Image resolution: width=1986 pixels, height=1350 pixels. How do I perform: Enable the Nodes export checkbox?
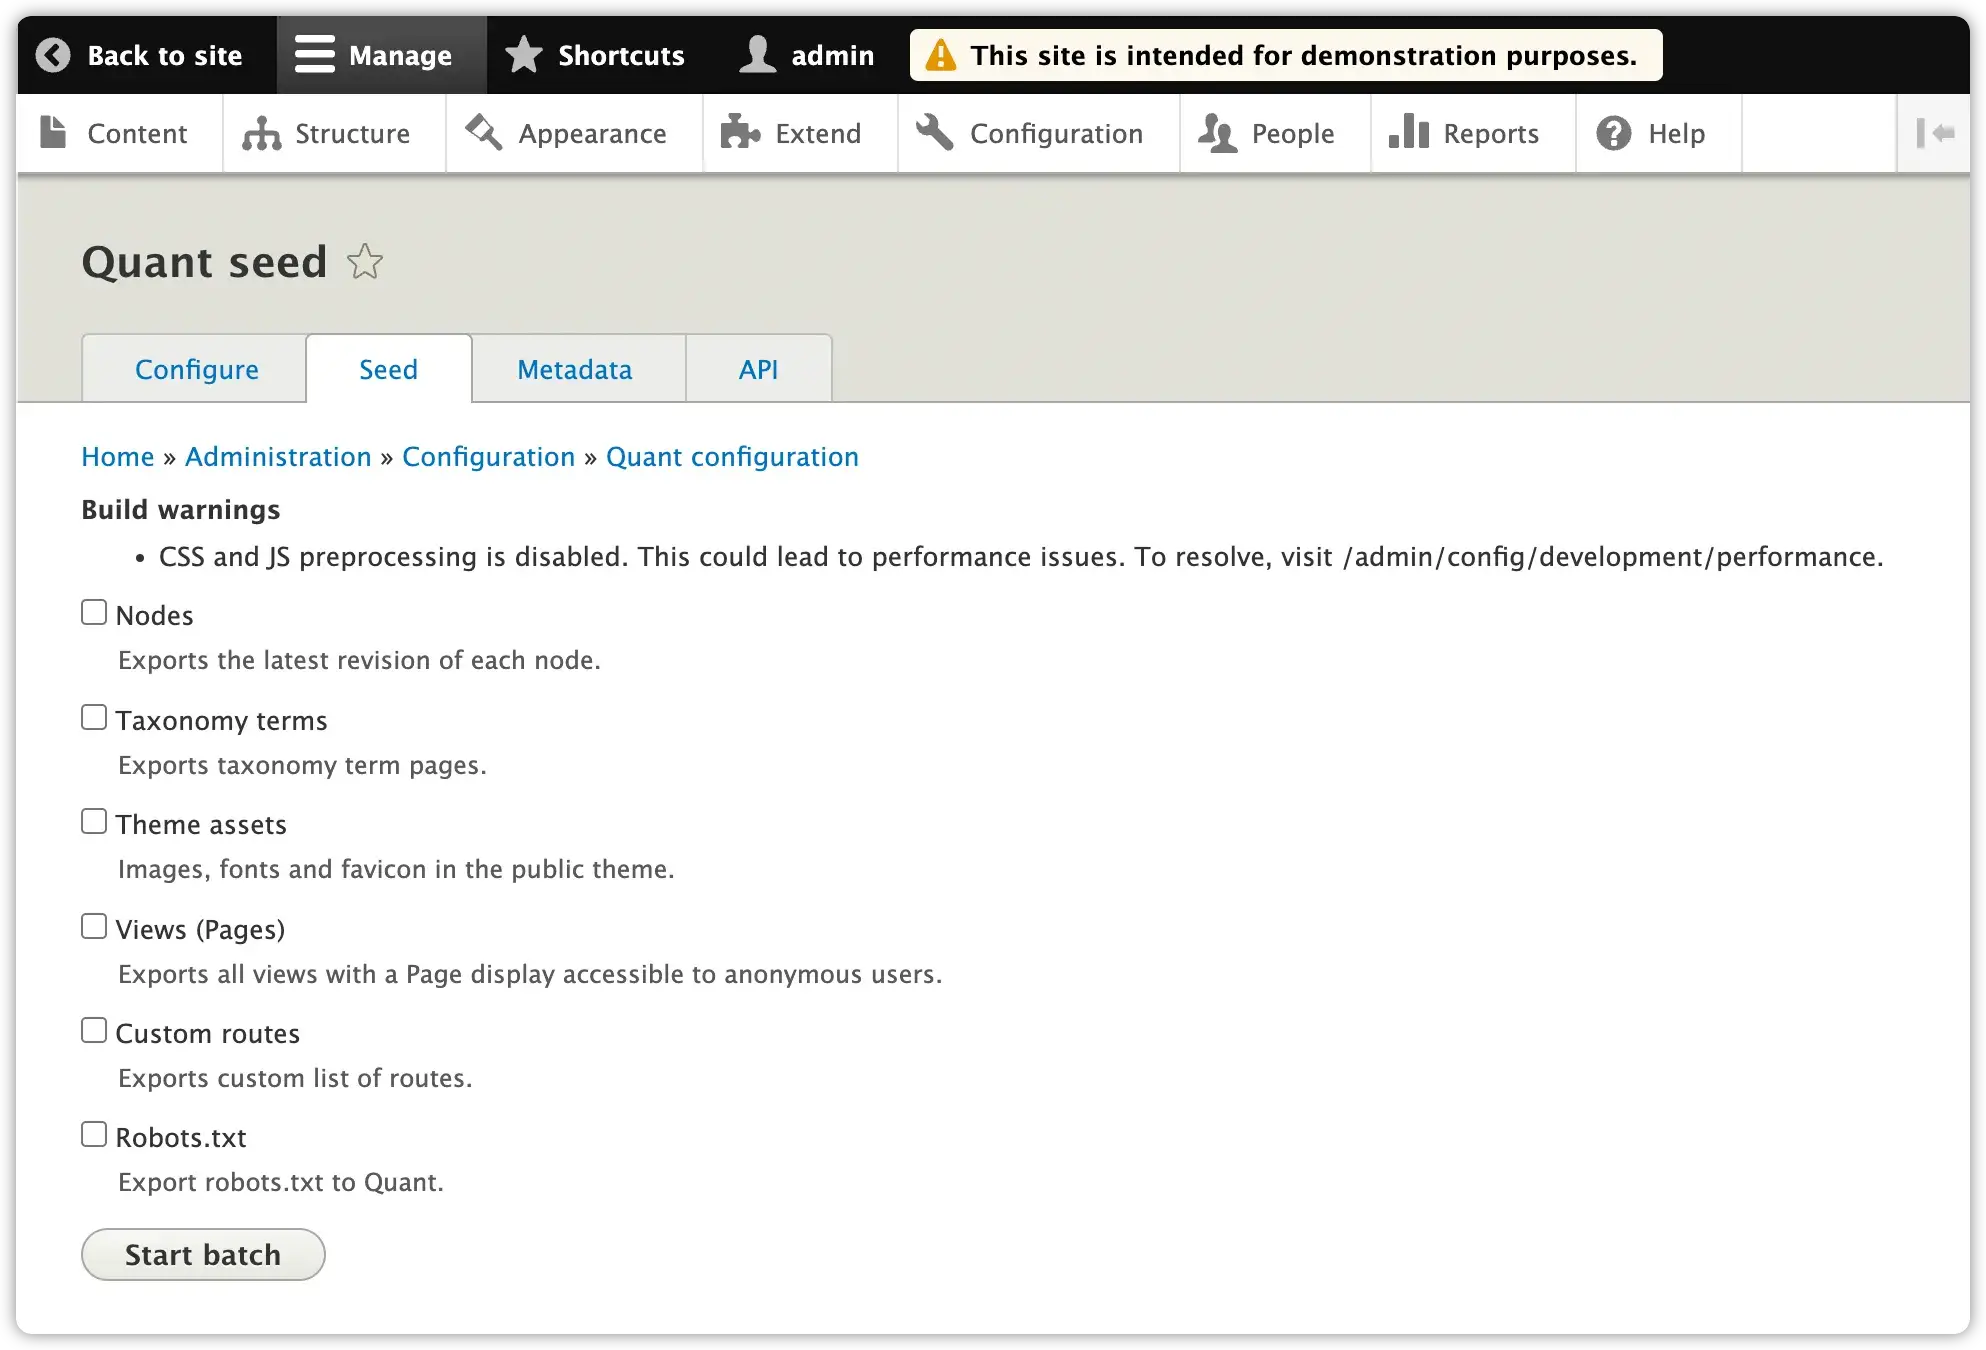pyautogui.click(x=94, y=611)
